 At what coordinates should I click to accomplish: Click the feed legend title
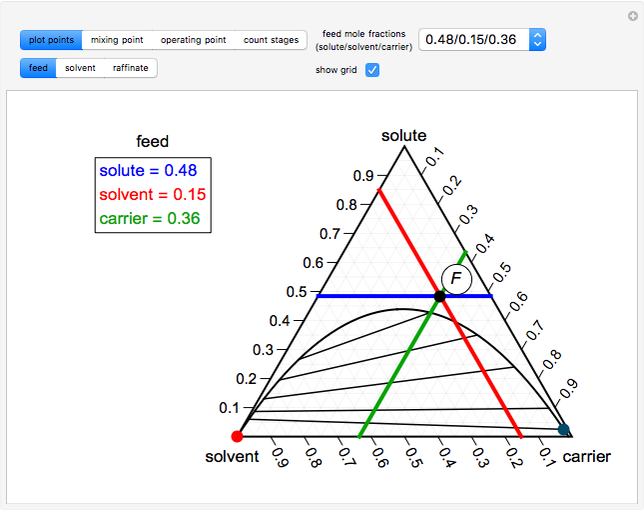tap(152, 142)
